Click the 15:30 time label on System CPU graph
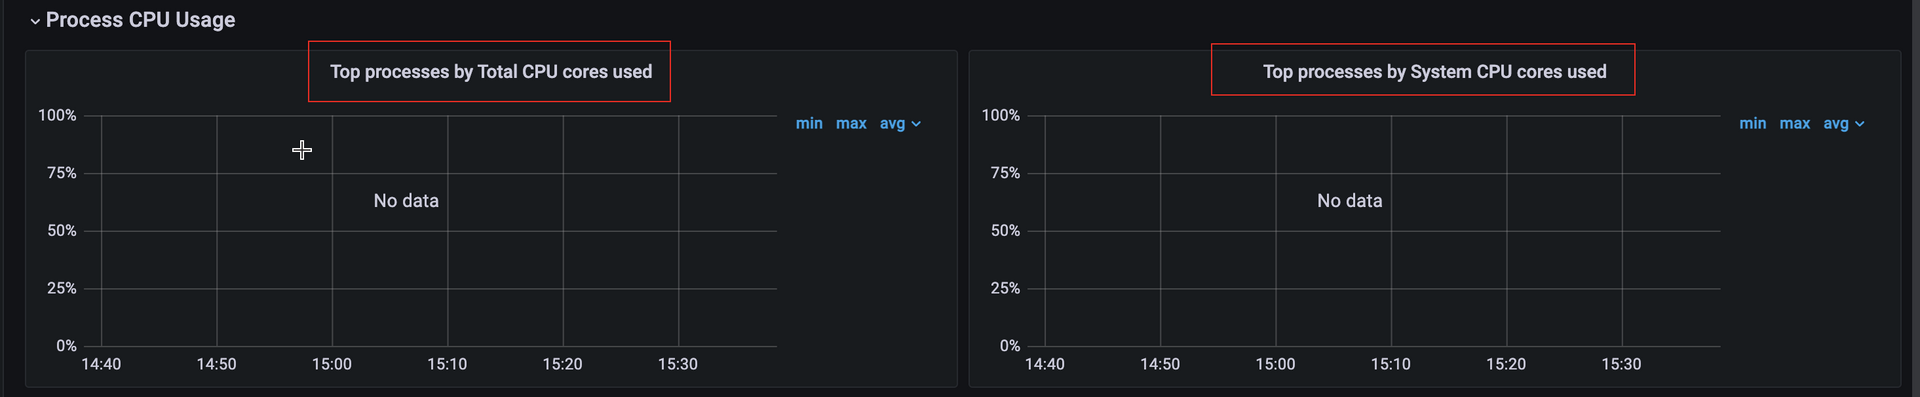This screenshot has width=1920, height=397. [x=1621, y=364]
